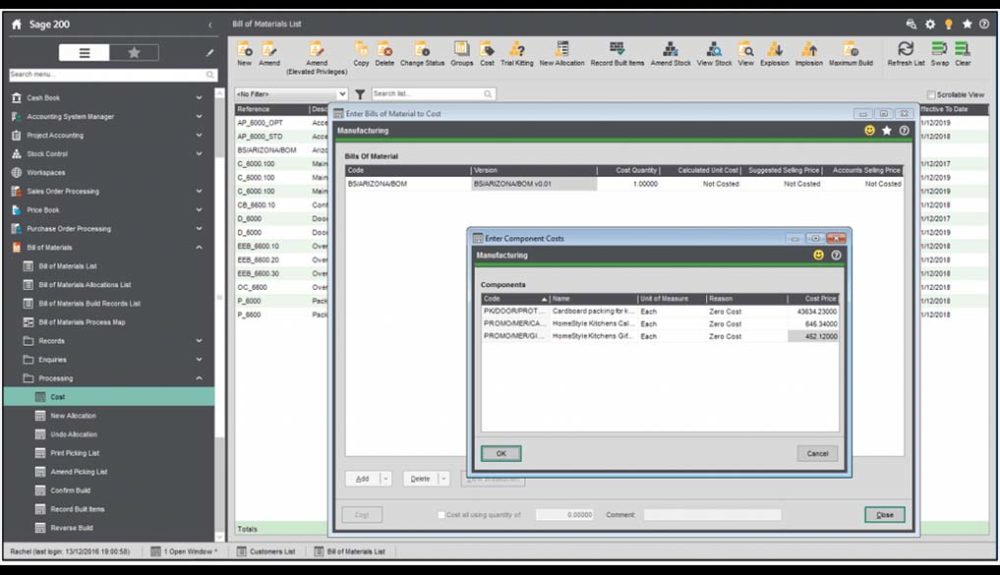The width and height of the screenshot is (1000, 575).
Task: Select the Amend toolbar icon
Action: click(269, 54)
